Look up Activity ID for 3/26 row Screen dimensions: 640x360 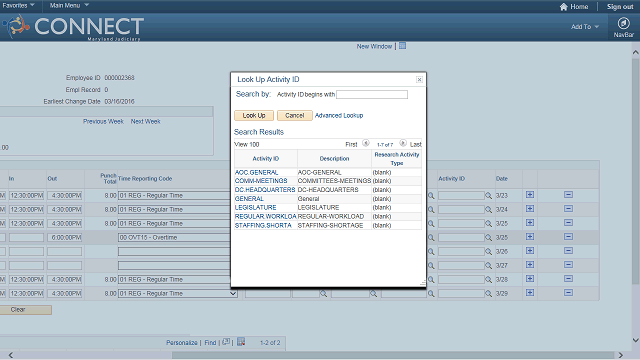[488, 252]
